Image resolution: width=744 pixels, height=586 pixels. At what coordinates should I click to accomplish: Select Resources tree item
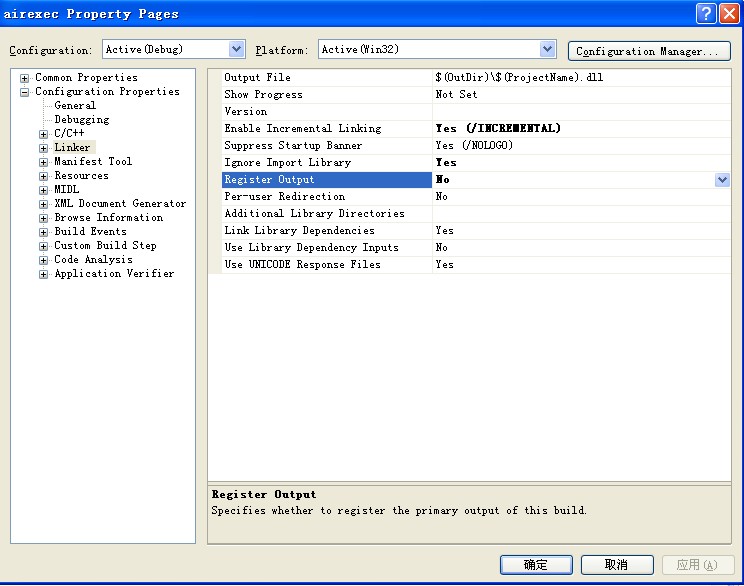coord(81,176)
